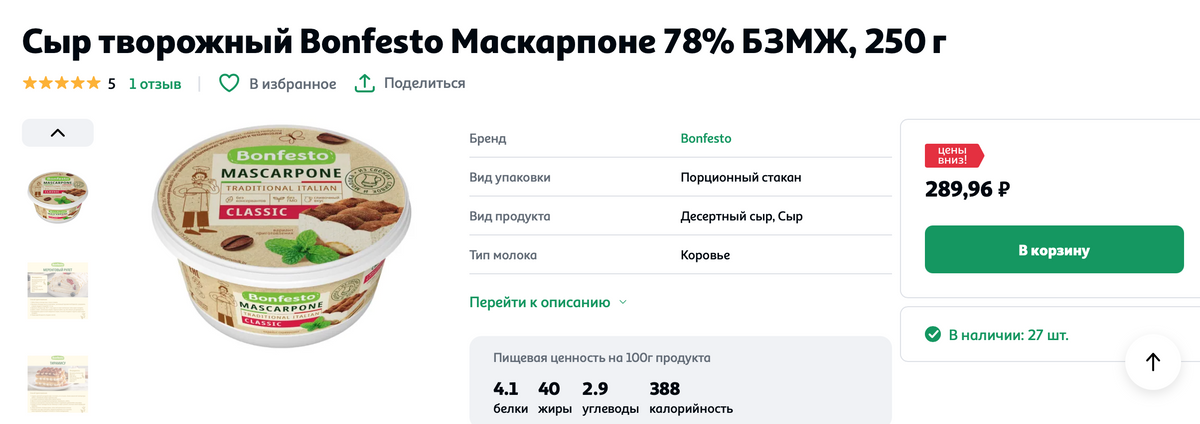1200x424 pixels.
Task: Click the share upload icon
Action: pyautogui.click(x=365, y=83)
